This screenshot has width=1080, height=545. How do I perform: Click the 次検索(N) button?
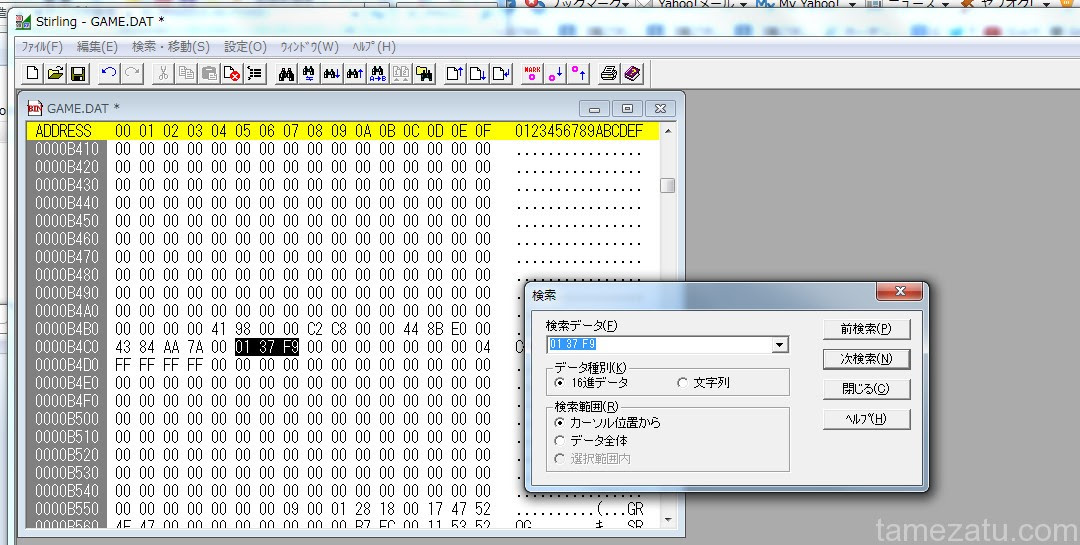click(866, 359)
